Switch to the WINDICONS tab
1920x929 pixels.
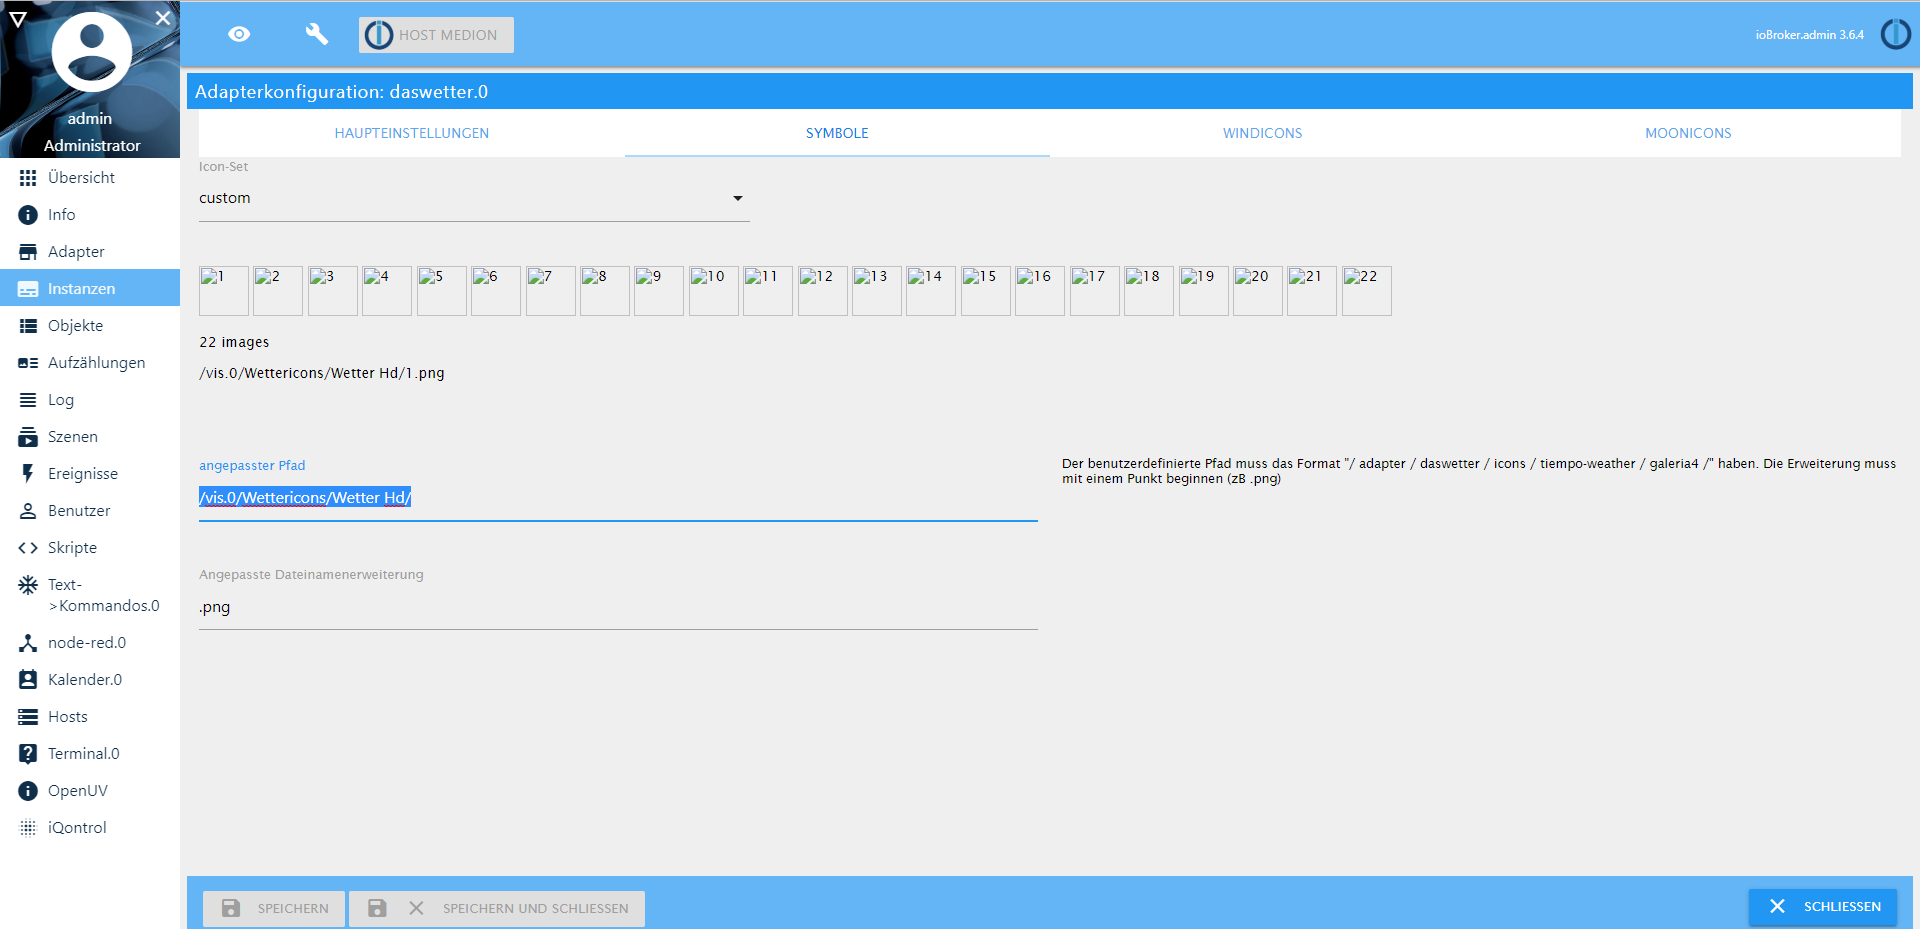1262,132
